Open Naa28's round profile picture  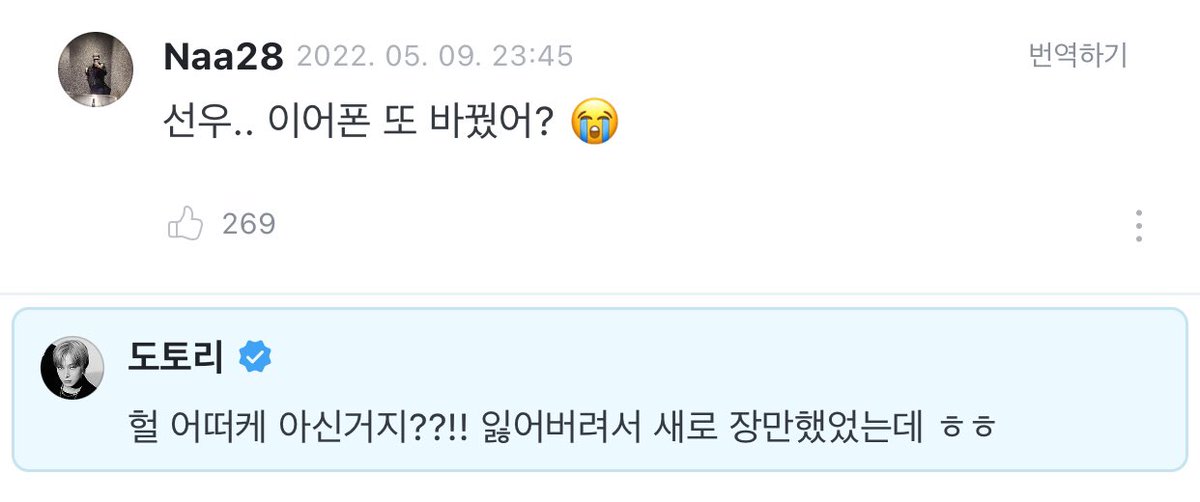point(96,69)
